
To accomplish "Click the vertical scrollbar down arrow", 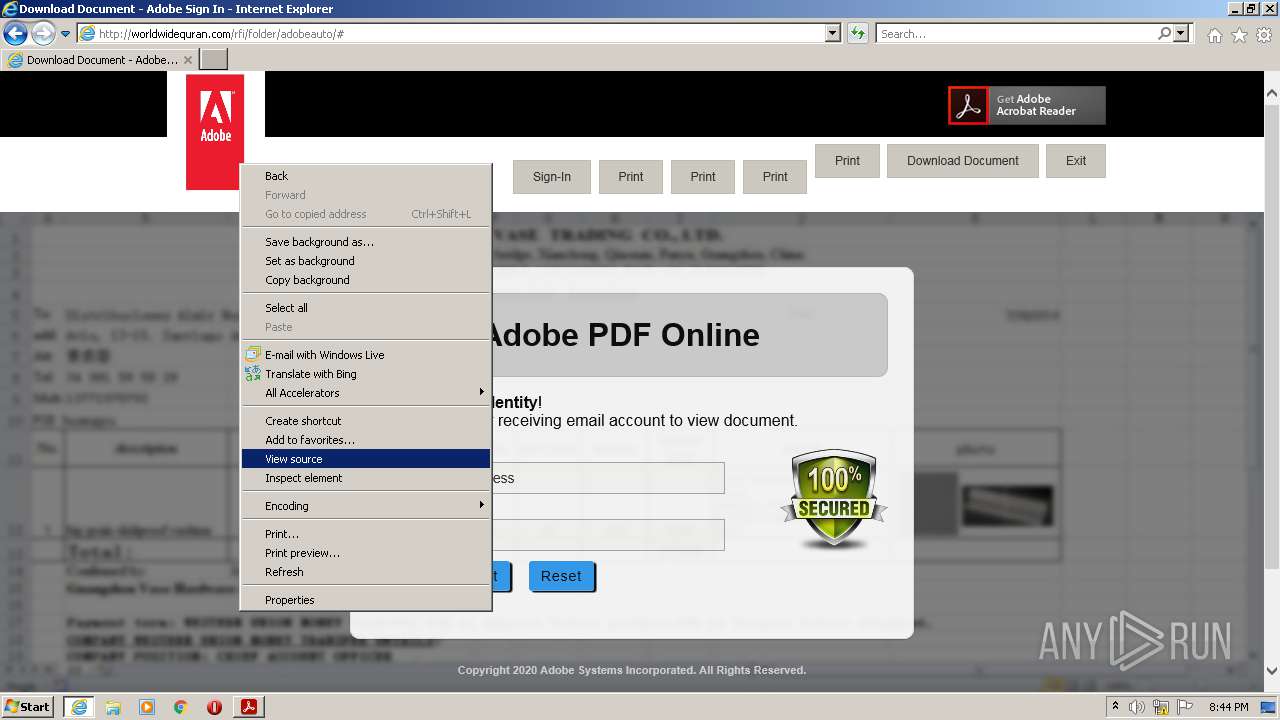I will pyautogui.click(x=1272, y=672).
